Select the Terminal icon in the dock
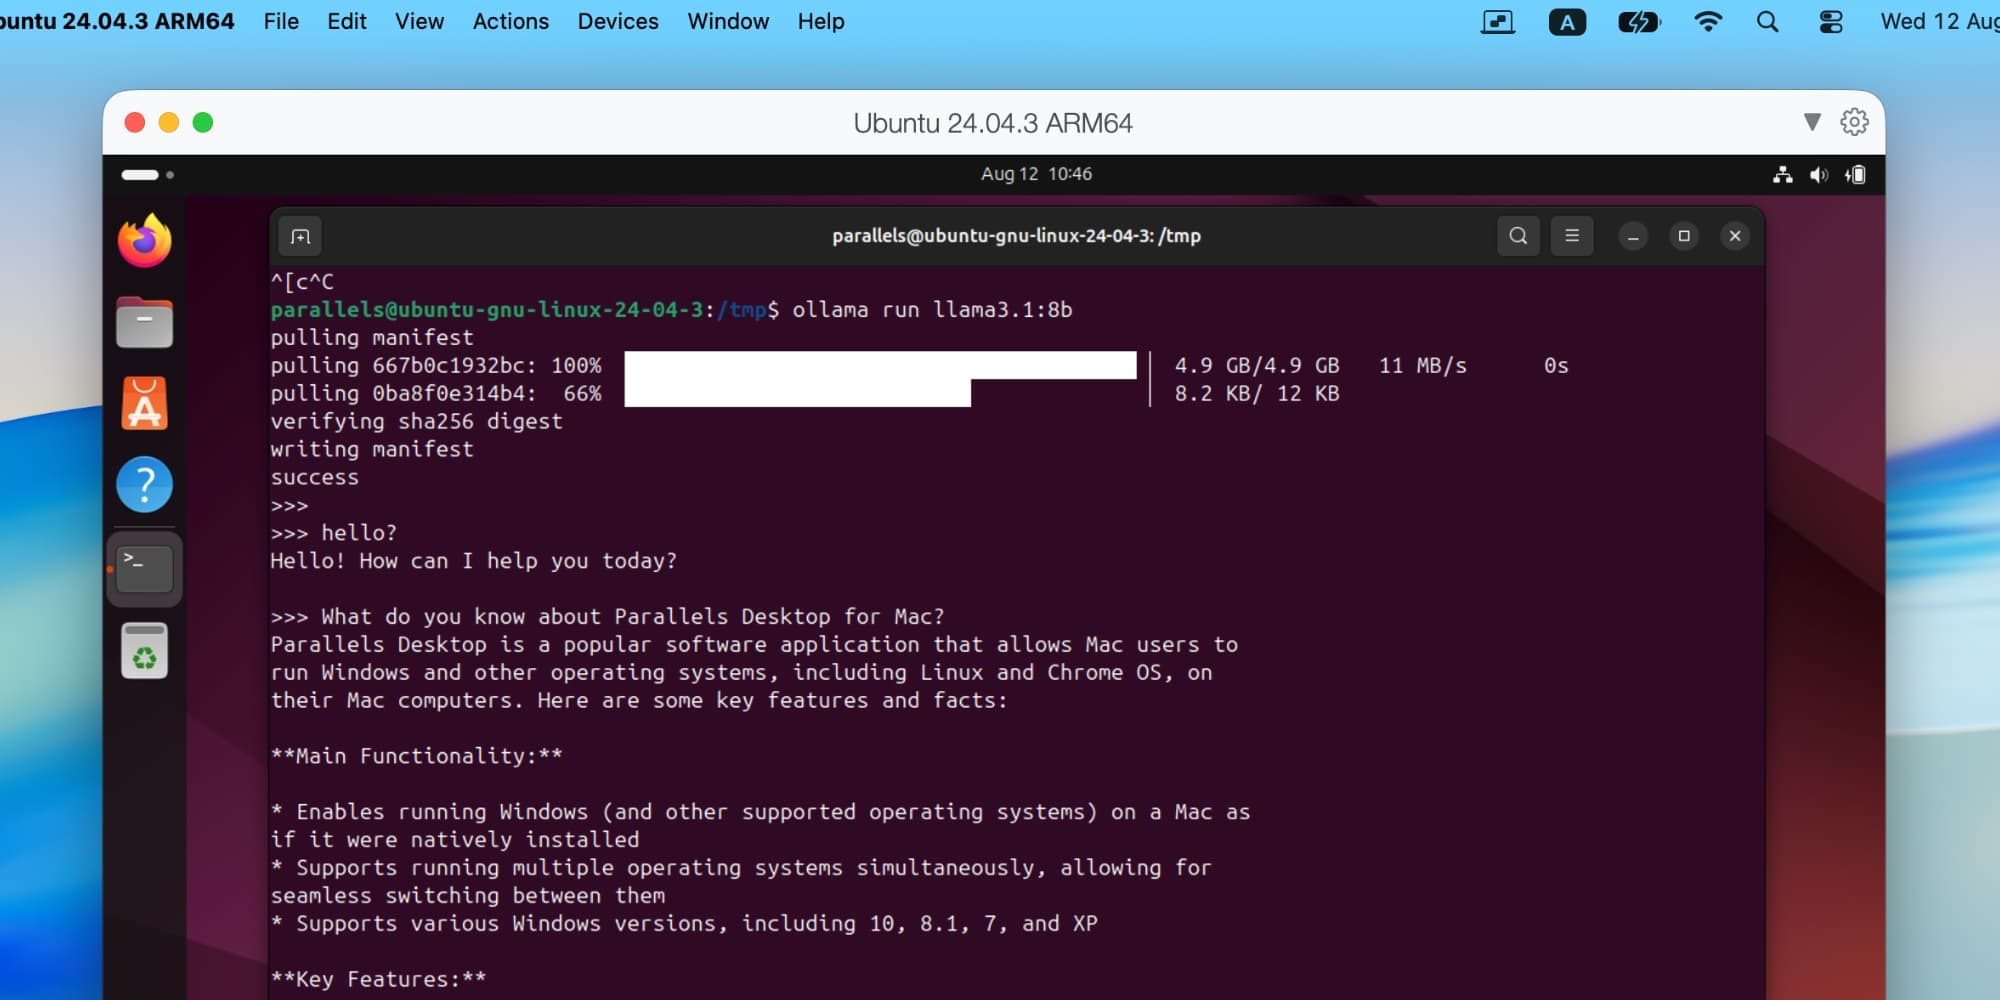 coord(145,568)
